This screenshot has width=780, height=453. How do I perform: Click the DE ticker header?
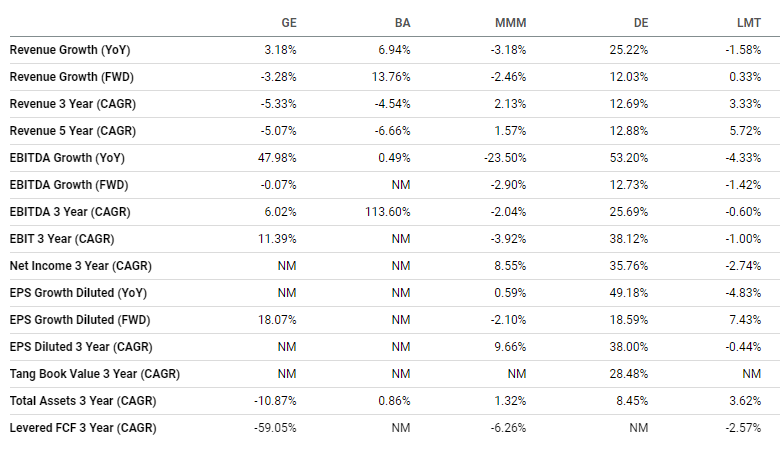[641, 23]
